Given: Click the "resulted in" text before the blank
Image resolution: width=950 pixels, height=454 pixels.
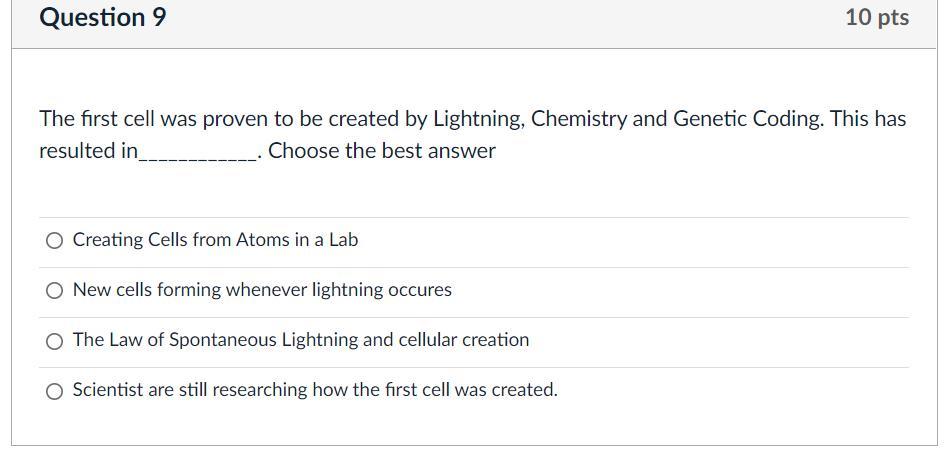Looking at the screenshot, I should coord(88,151).
